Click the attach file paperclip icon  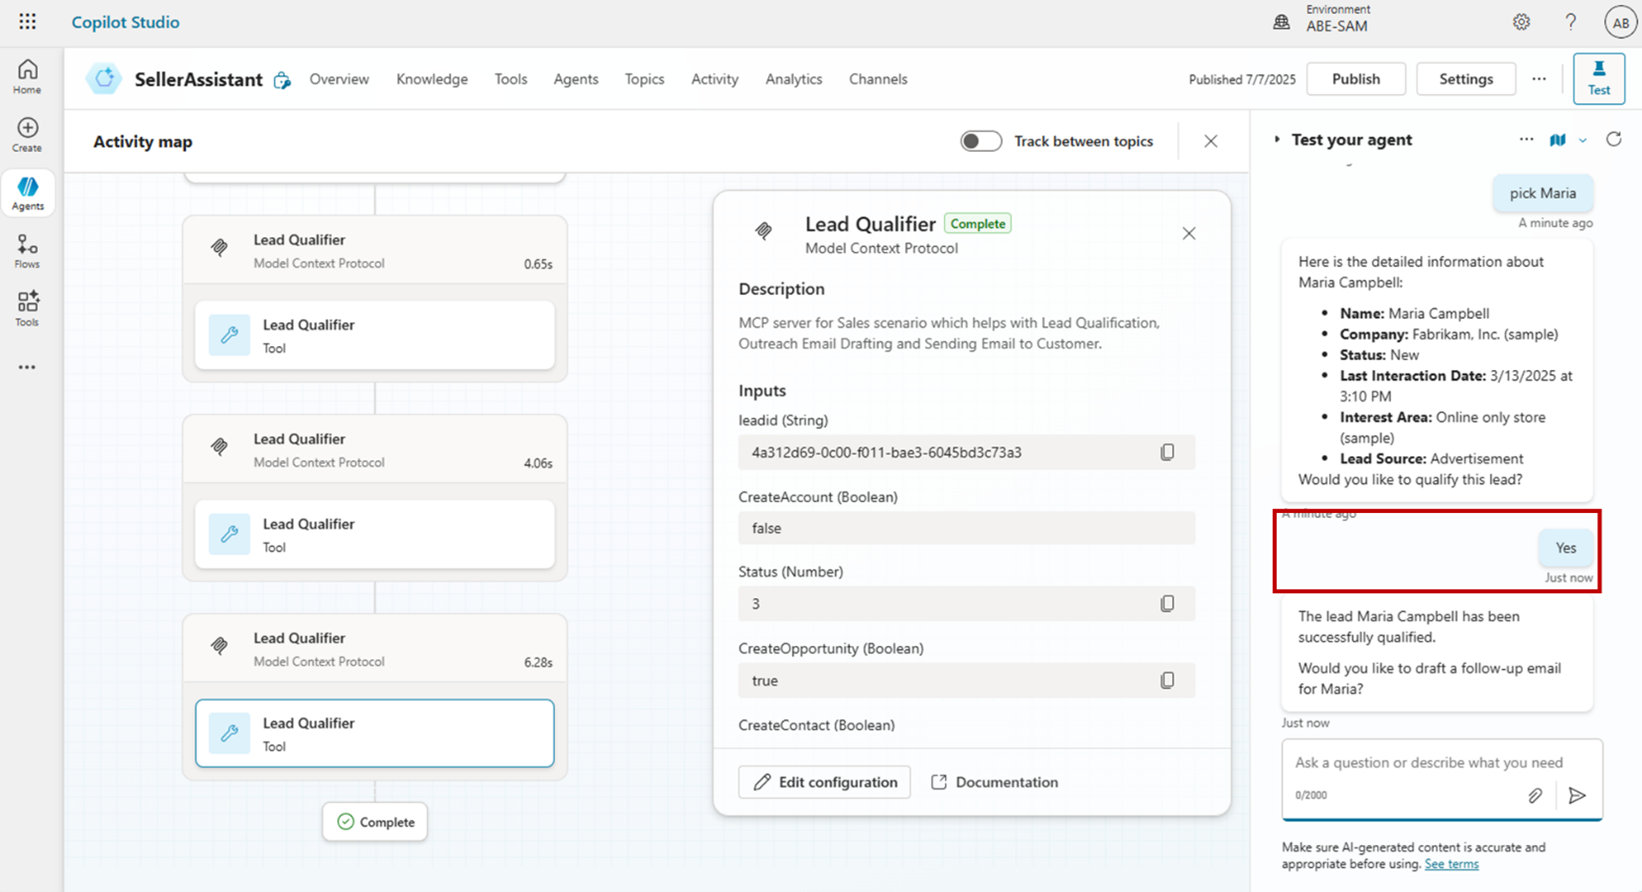click(1534, 796)
